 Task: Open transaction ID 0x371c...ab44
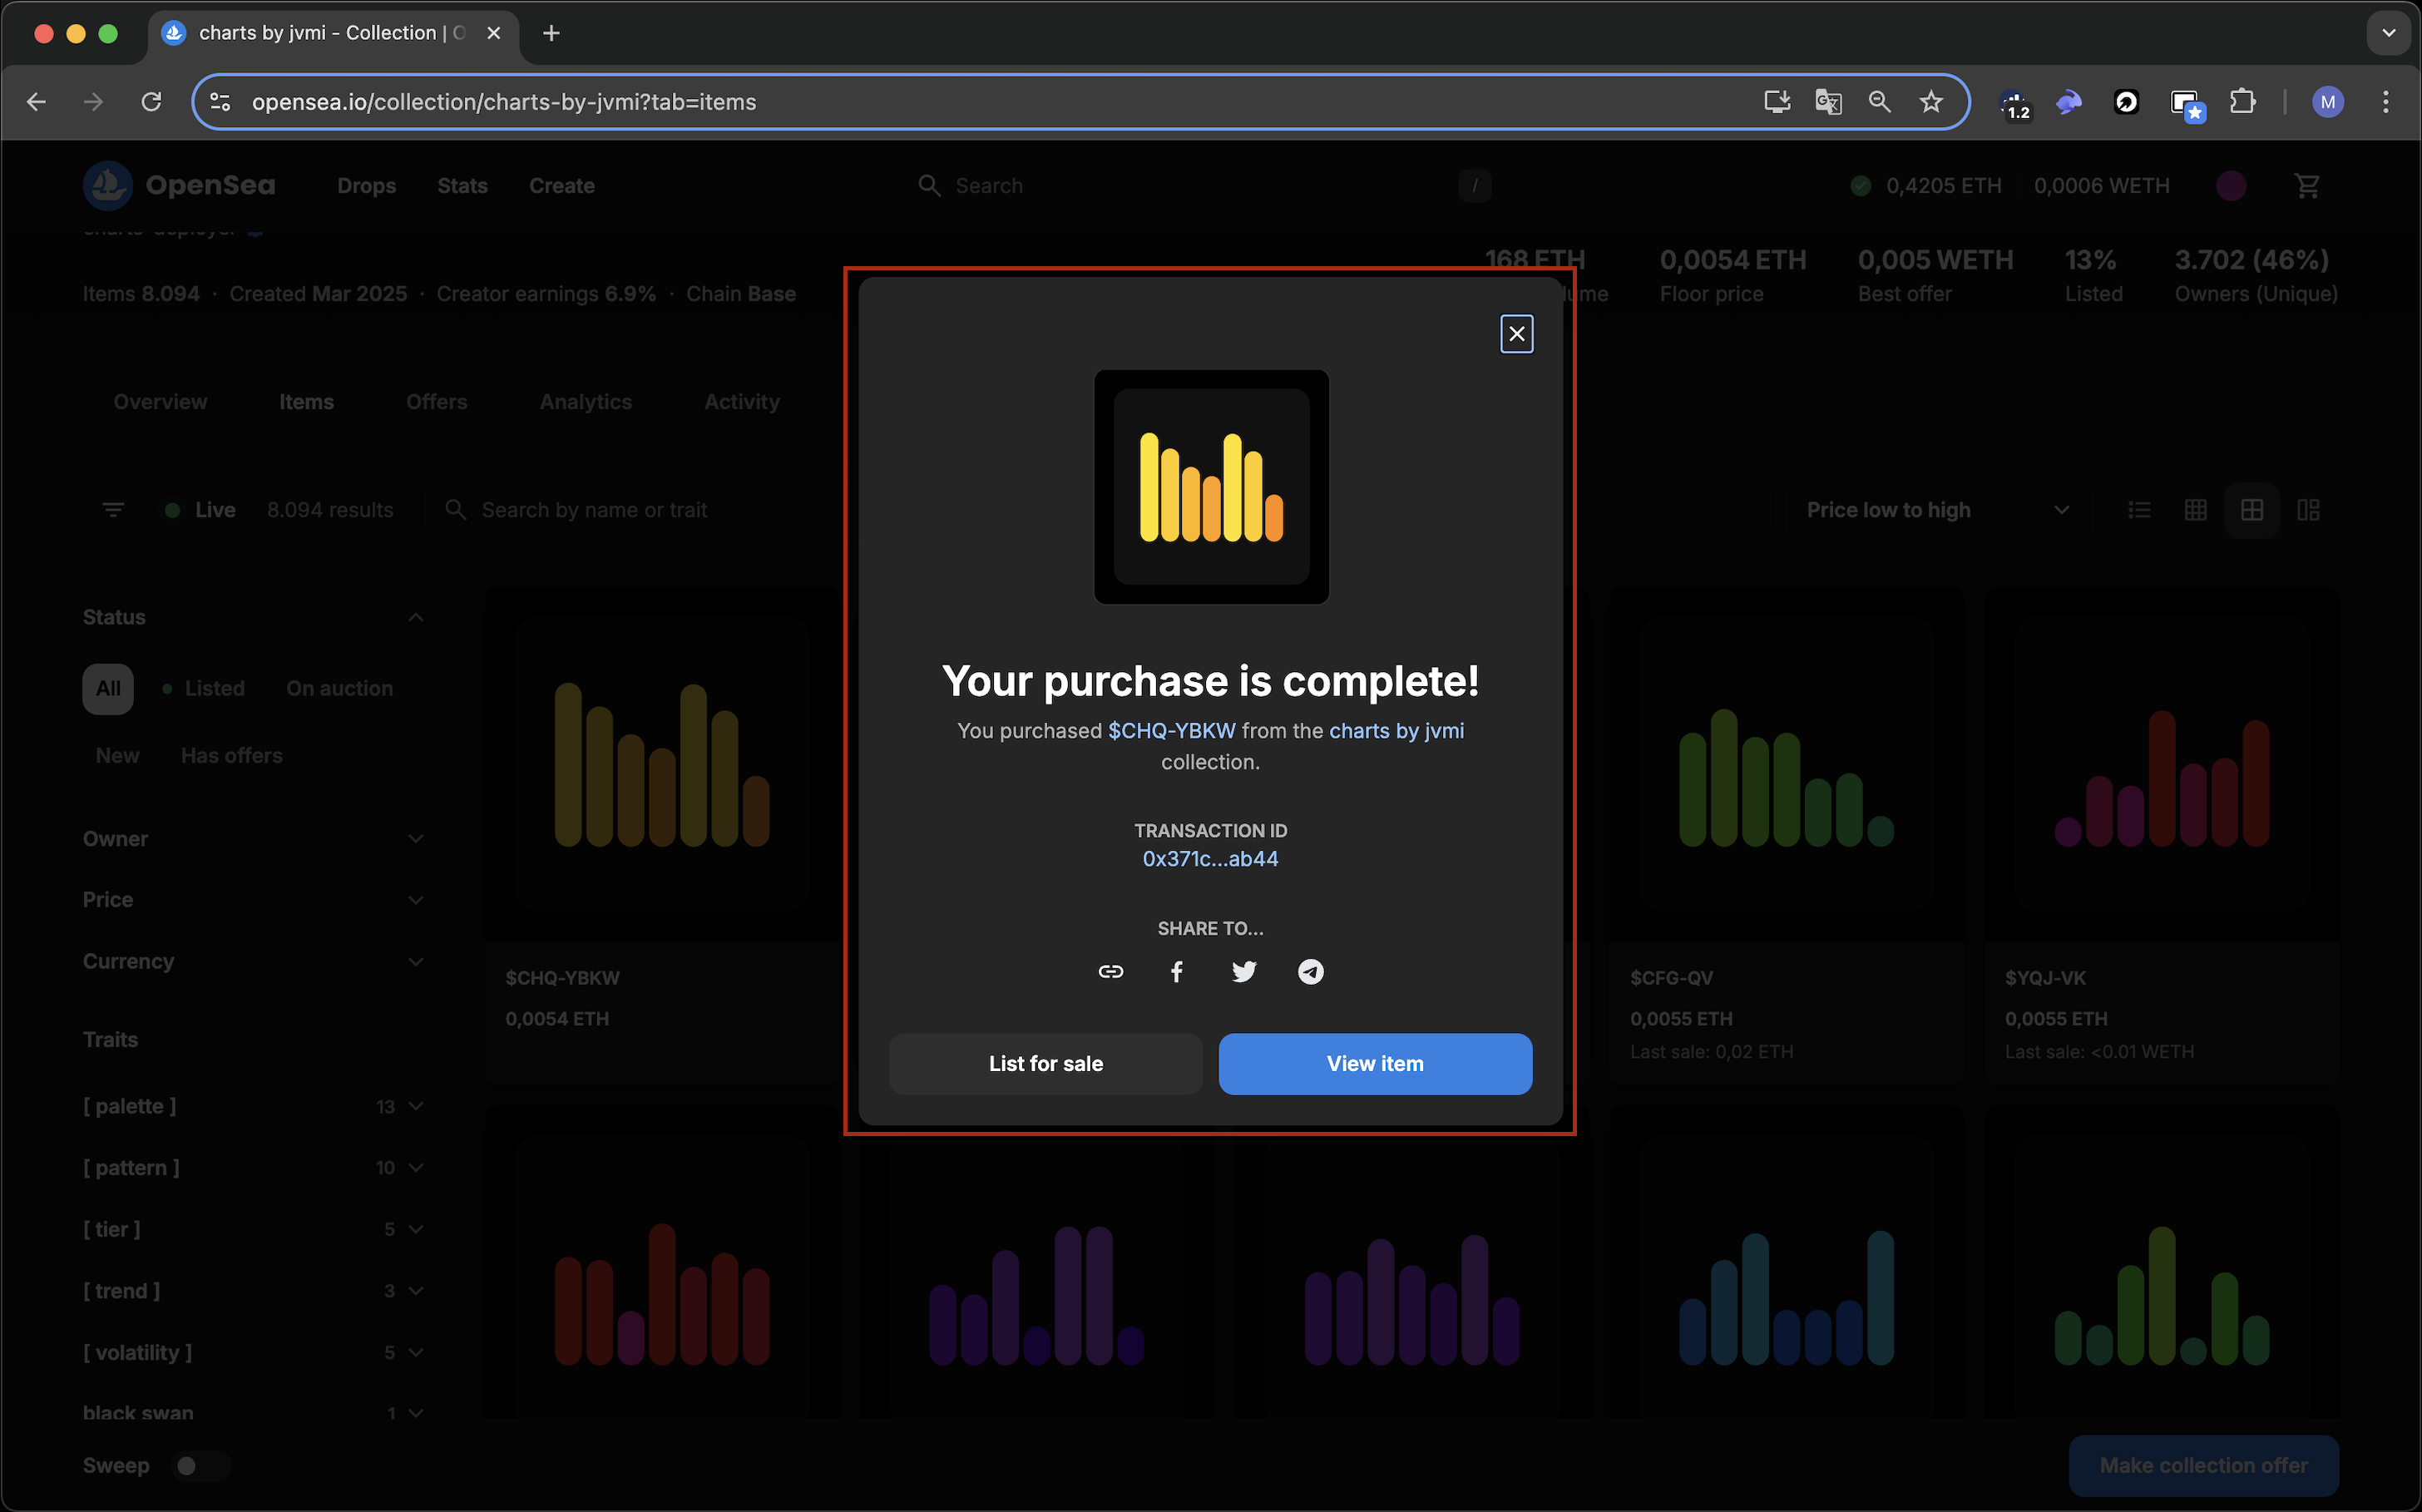click(1210, 859)
